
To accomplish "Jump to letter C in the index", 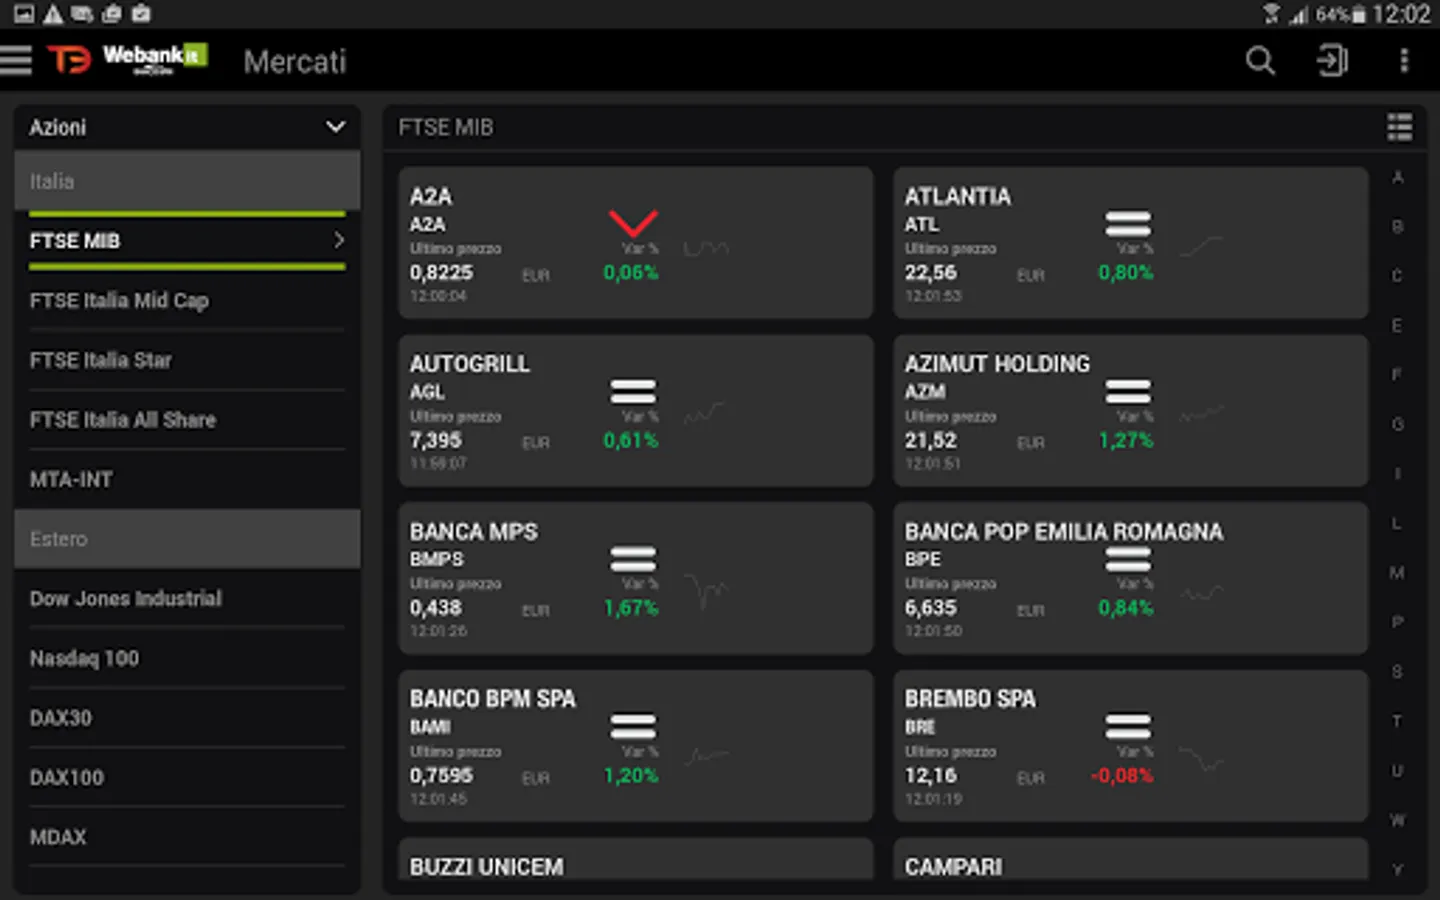I will pos(1397,276).
